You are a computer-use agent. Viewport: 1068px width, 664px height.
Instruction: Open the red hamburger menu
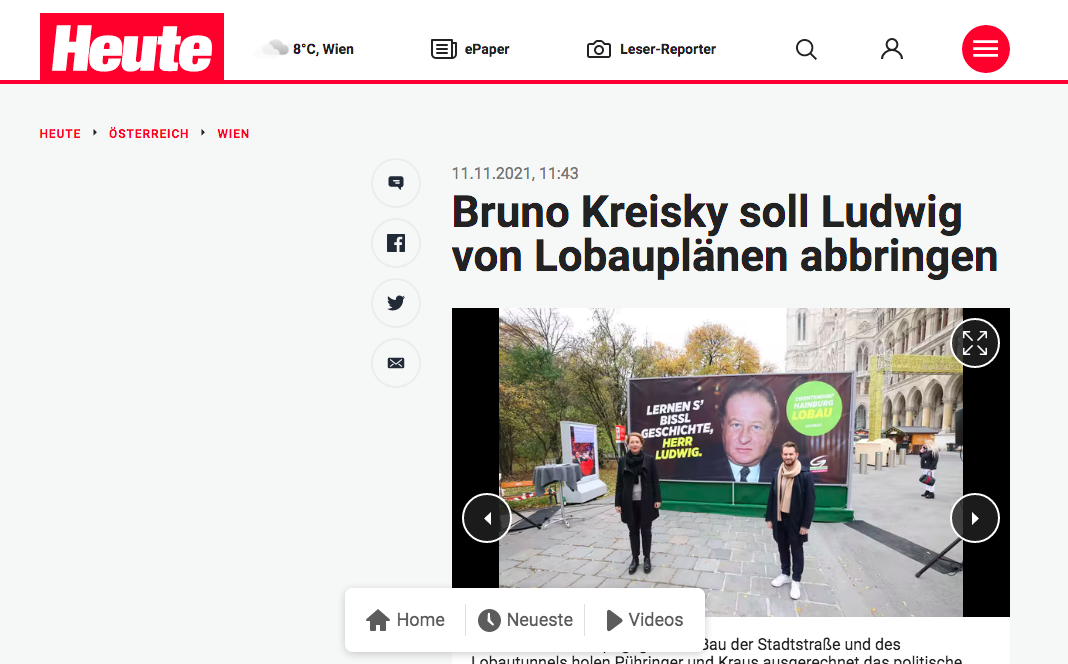[985, 49]
